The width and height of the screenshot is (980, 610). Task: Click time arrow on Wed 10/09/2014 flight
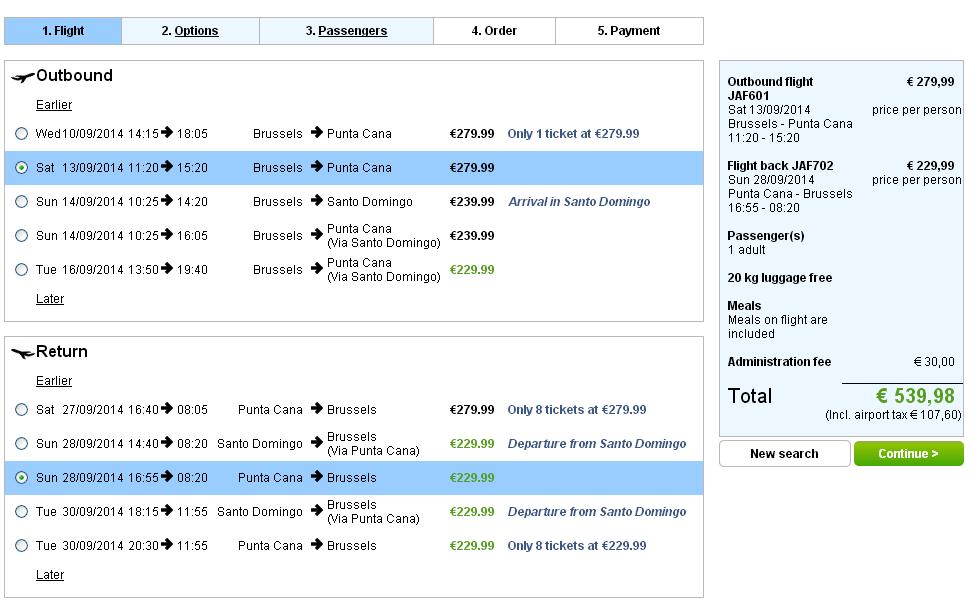pos(167,132)
